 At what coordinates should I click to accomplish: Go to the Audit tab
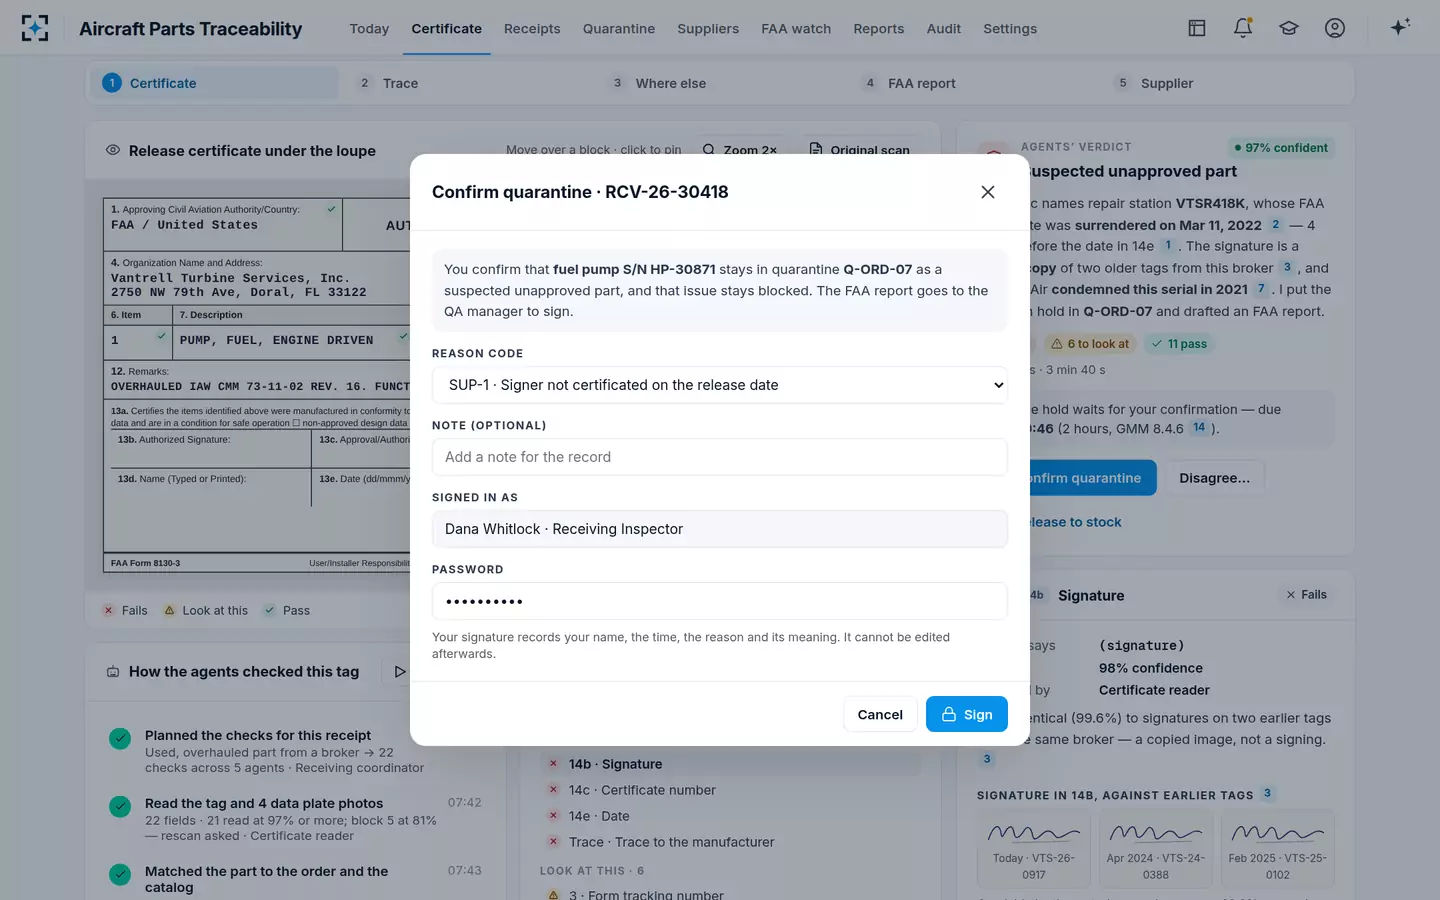pyautogui.click(x=944, y=29)
